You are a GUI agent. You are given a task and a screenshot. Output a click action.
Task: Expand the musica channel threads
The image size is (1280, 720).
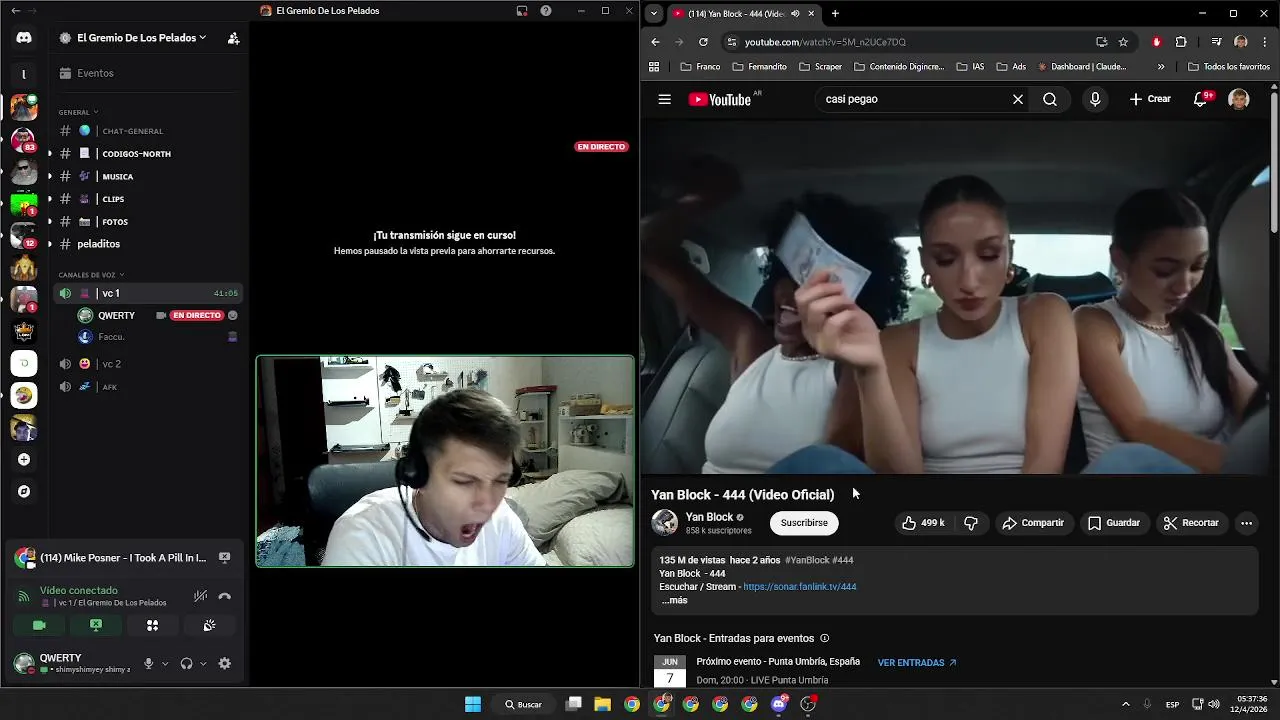50,176
